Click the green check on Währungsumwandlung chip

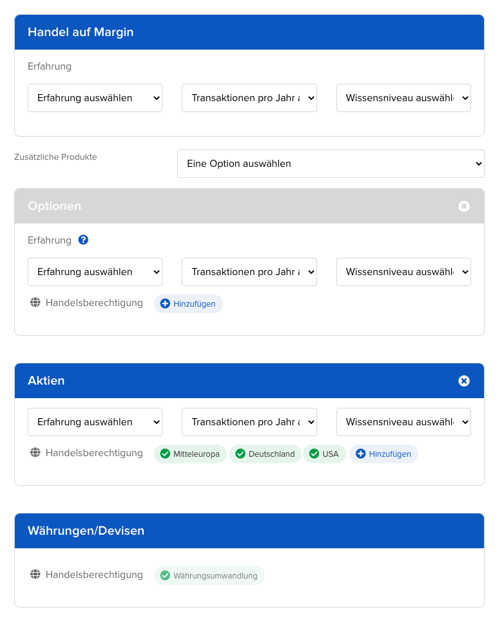coord(165,575)
